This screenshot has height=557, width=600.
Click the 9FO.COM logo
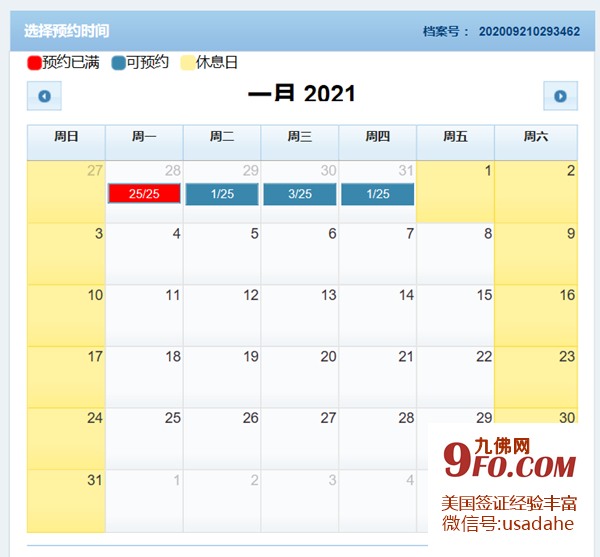pos(511,464)
